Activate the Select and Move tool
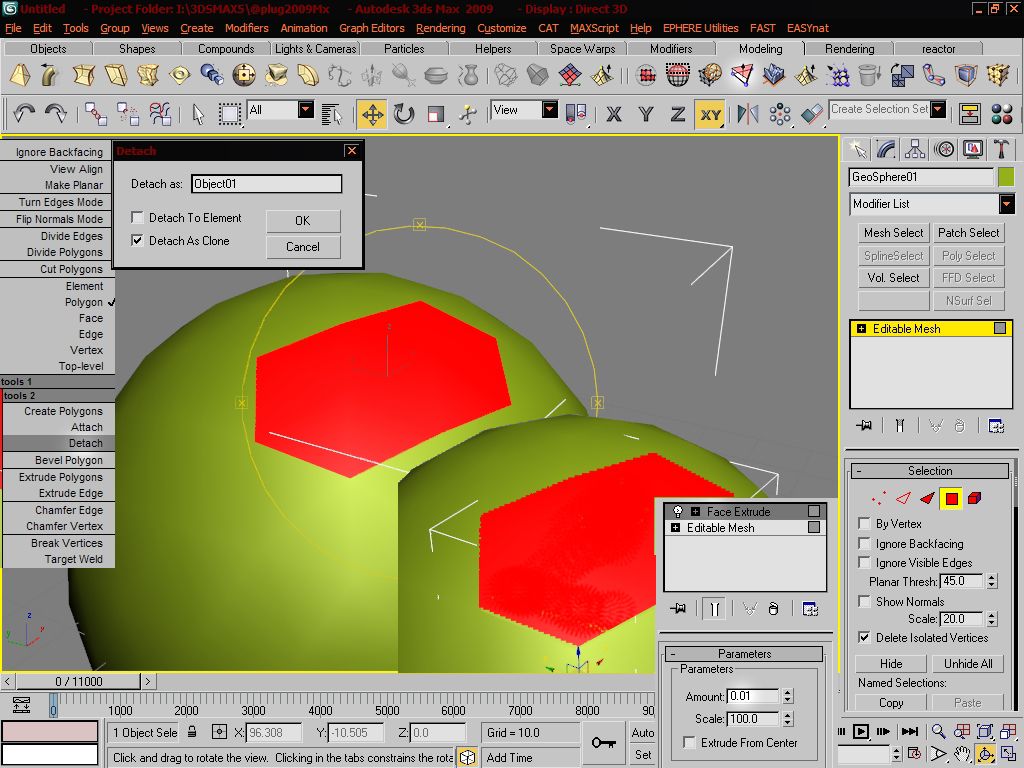The height and width of the screenshot is (768, 1024). click(372, 114)
